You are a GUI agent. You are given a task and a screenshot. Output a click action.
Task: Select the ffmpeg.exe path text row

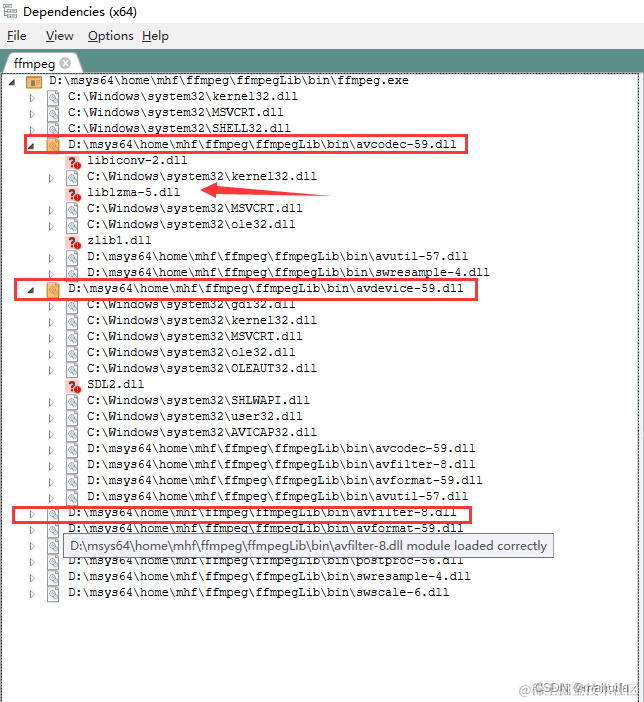click(228, 81)
